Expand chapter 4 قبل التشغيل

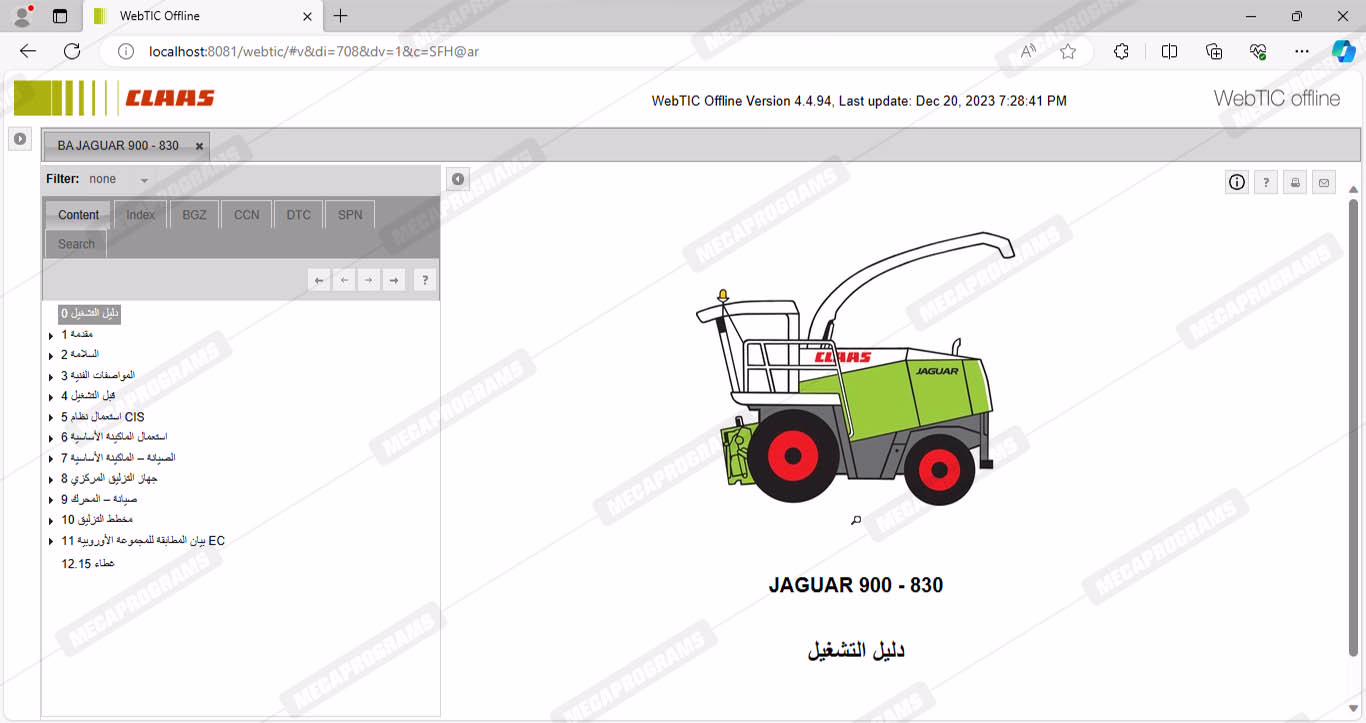[51, 396]
